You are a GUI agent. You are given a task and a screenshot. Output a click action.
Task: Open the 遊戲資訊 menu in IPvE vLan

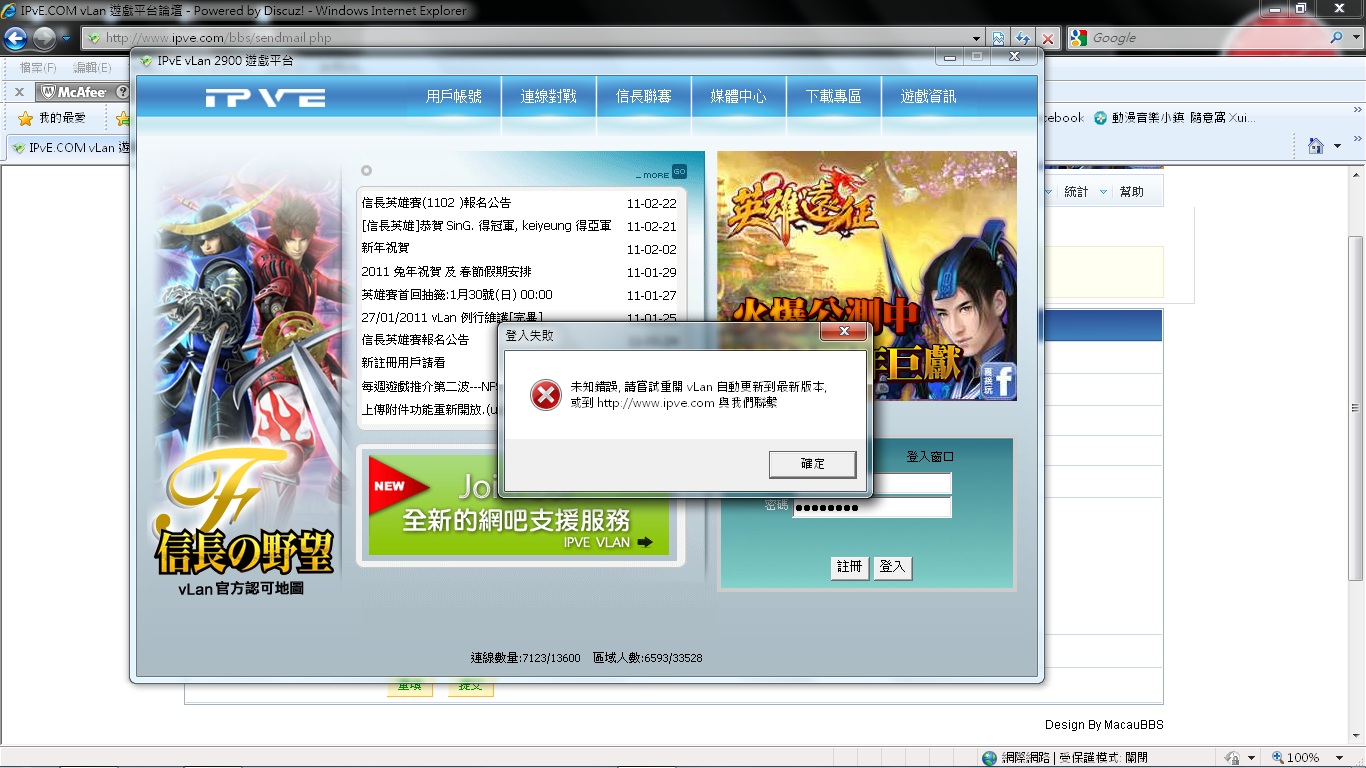[929, 97]
